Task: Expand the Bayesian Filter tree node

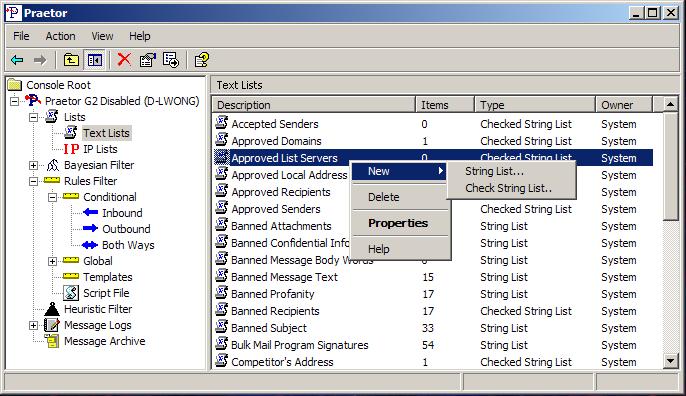Action: tap(33, 165)
